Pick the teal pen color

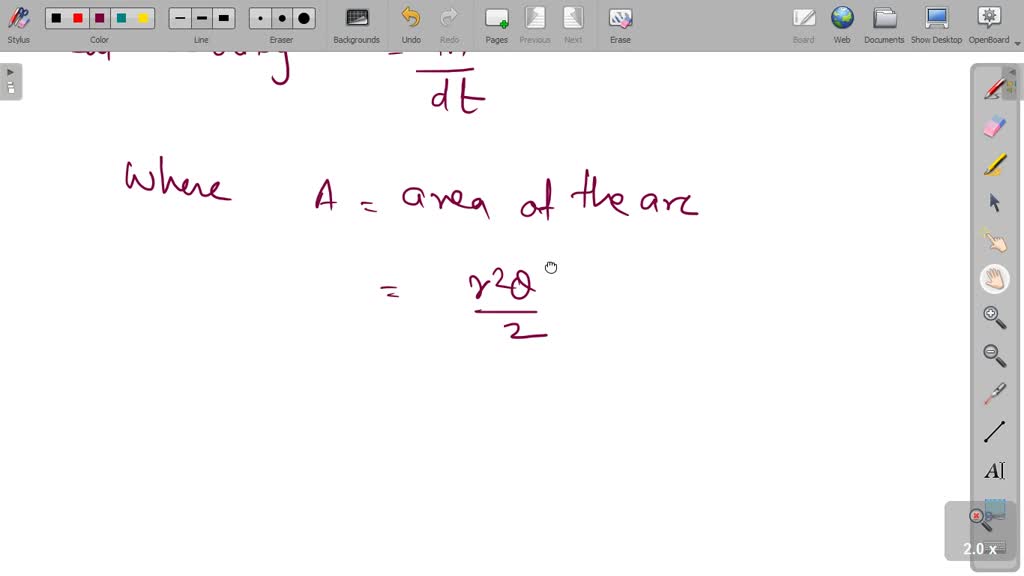pyautogui.click(x=121, y=18)
